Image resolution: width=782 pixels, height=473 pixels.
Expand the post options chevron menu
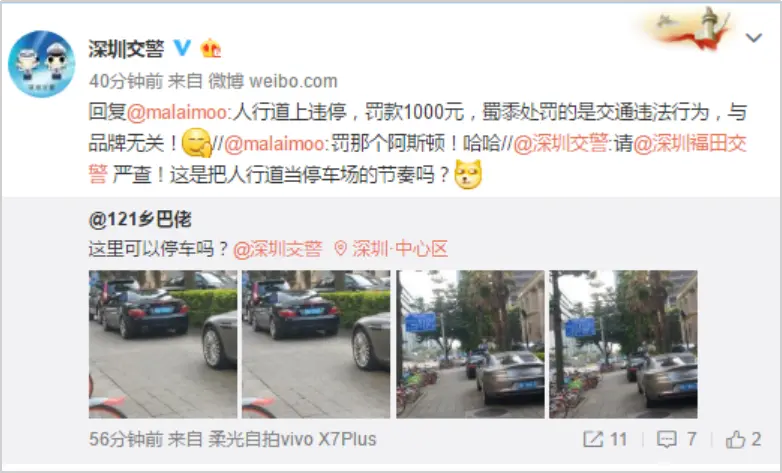(753, 37)
